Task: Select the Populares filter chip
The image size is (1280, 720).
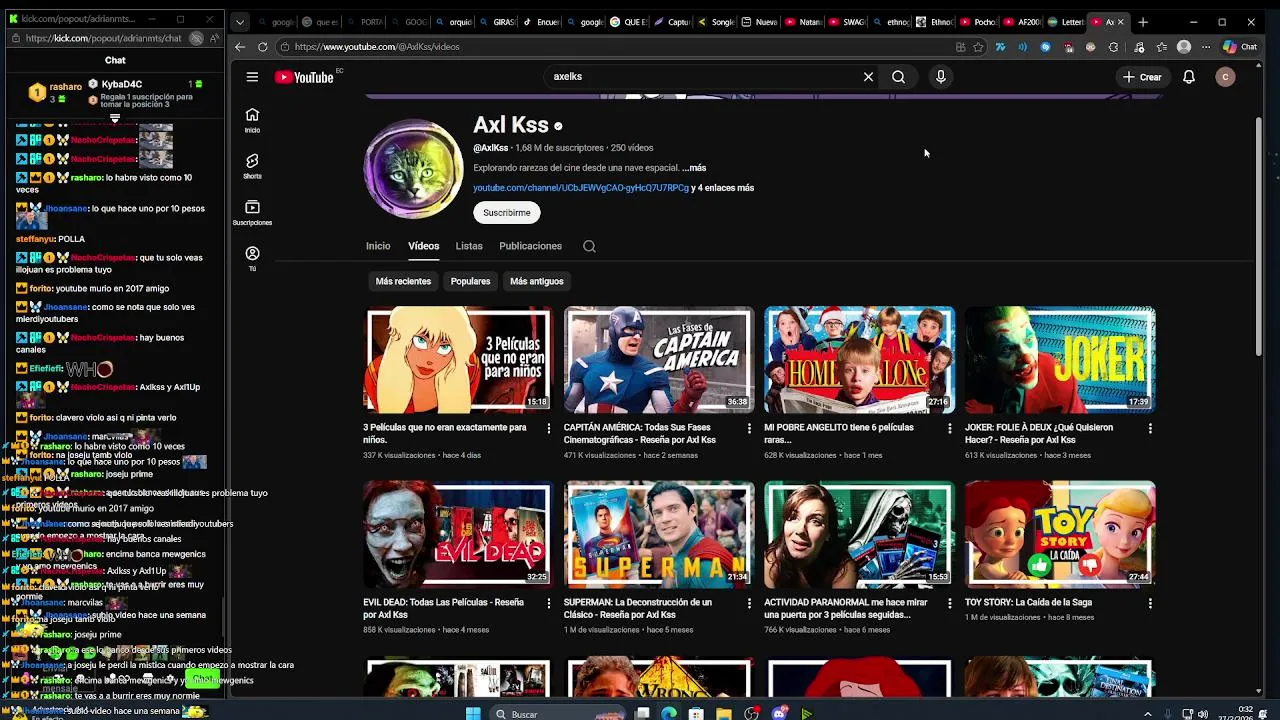Action: (x=470, y=281)
